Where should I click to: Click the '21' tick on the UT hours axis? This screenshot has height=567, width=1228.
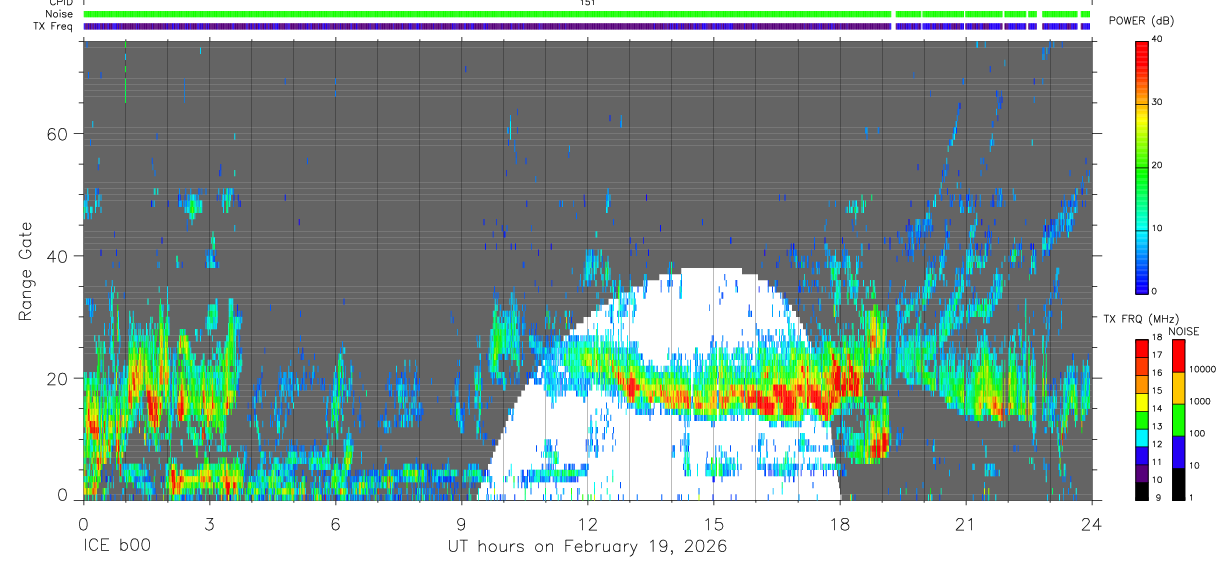coord(965,522)
